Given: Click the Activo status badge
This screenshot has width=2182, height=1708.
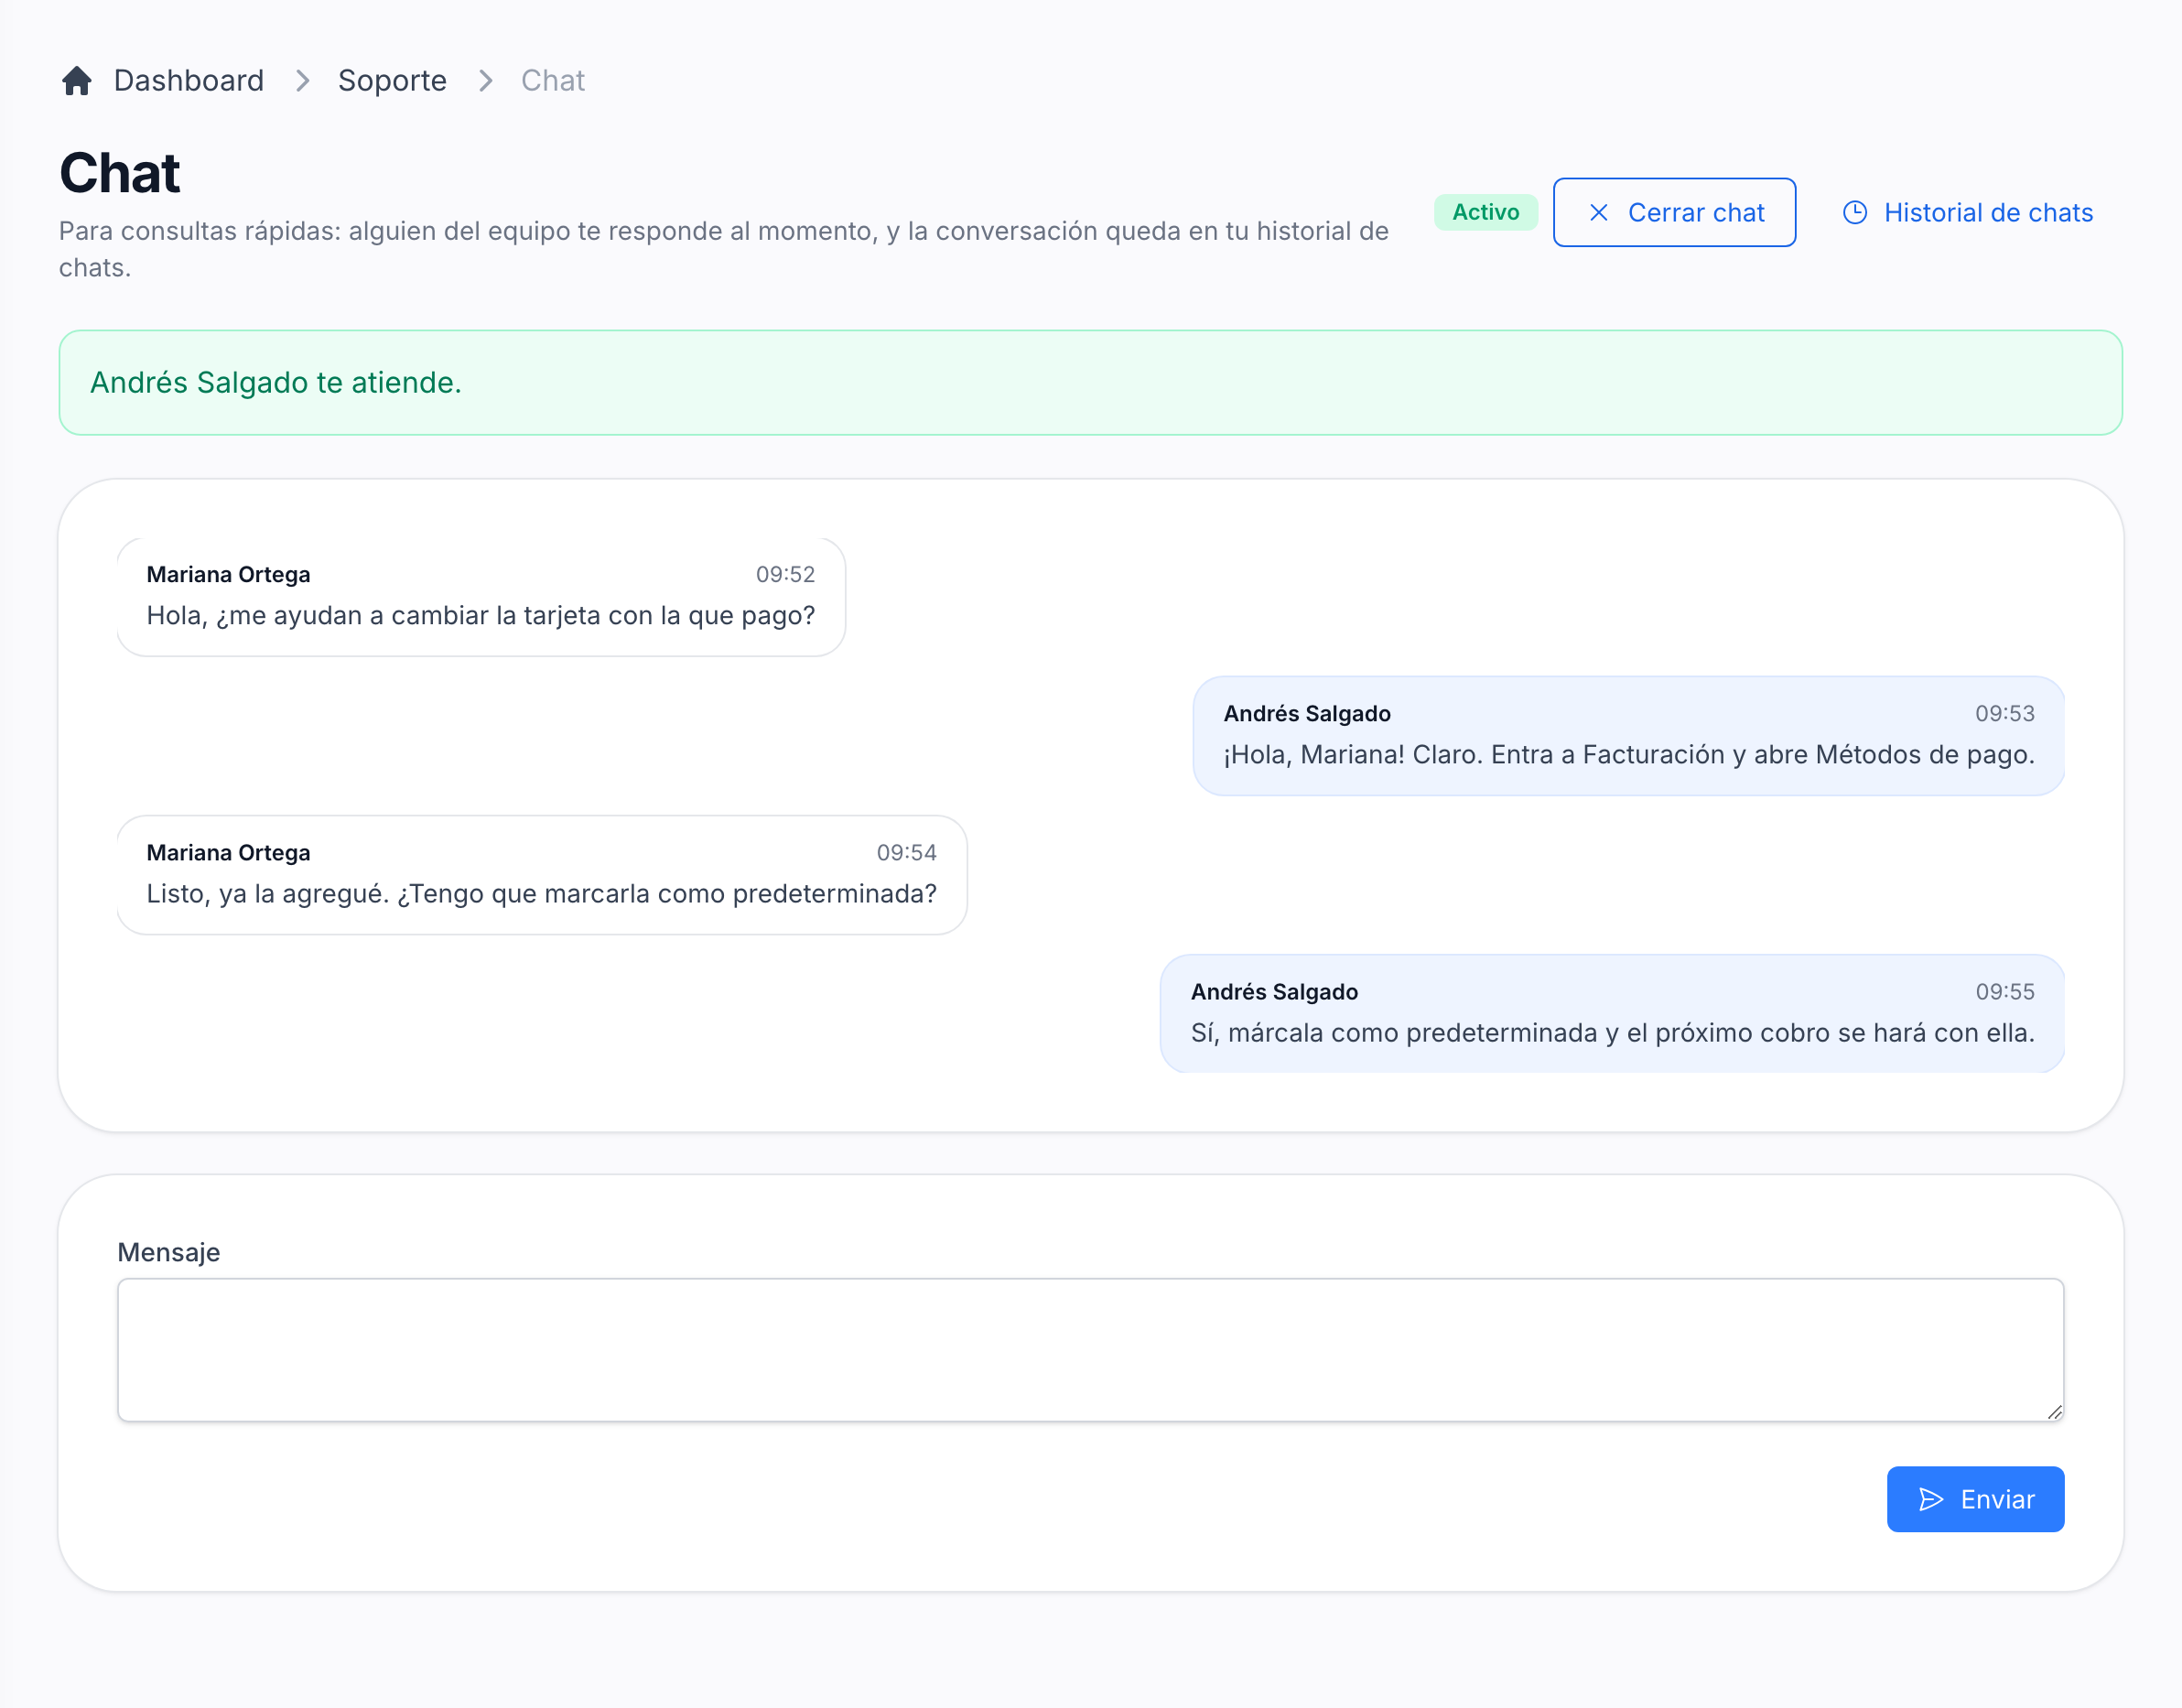Looking at the screenshot, I should (1485, 212).
